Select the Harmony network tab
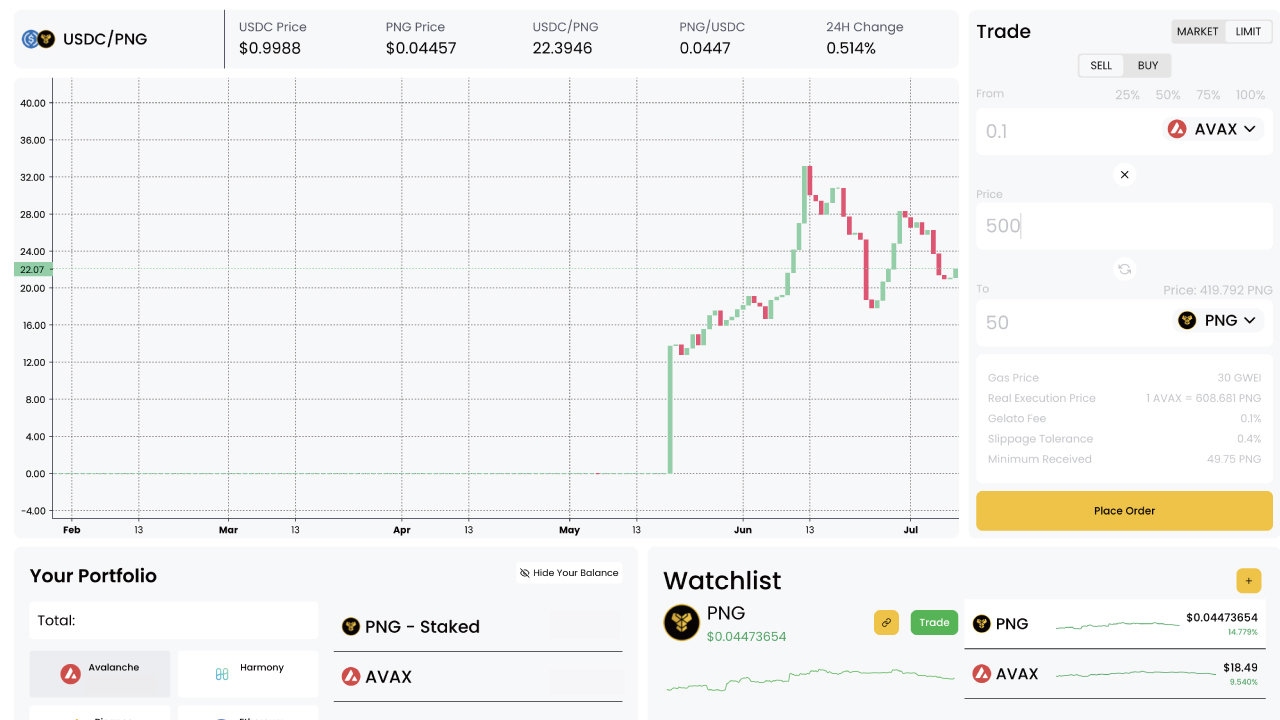The height and width of the screenshot is (720, 1280). point(248,674)
